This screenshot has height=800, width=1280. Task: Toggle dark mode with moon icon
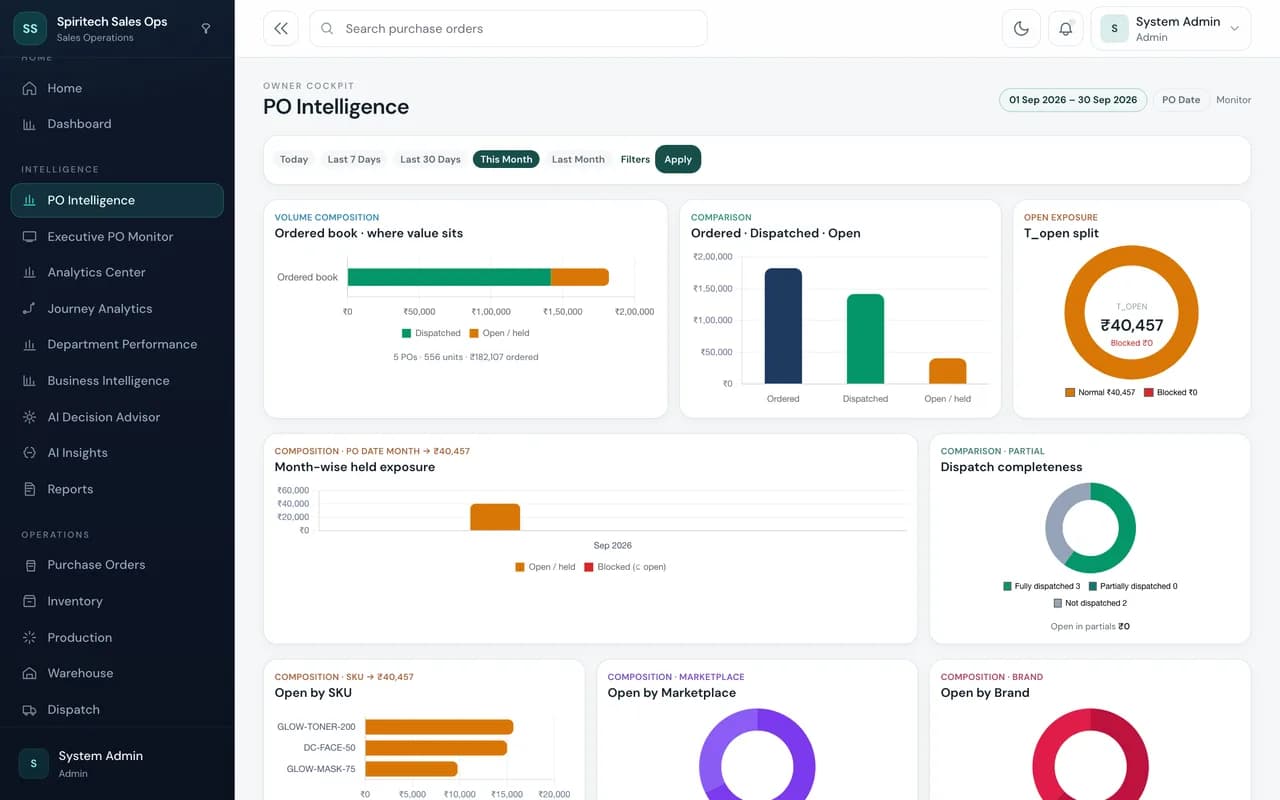click(x=1021, y=29)
